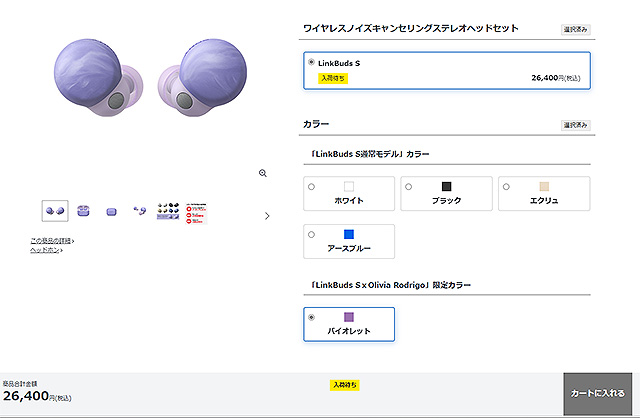Pick the ecru beige color swatch
The image size is (640, 418).
point(544,187)
